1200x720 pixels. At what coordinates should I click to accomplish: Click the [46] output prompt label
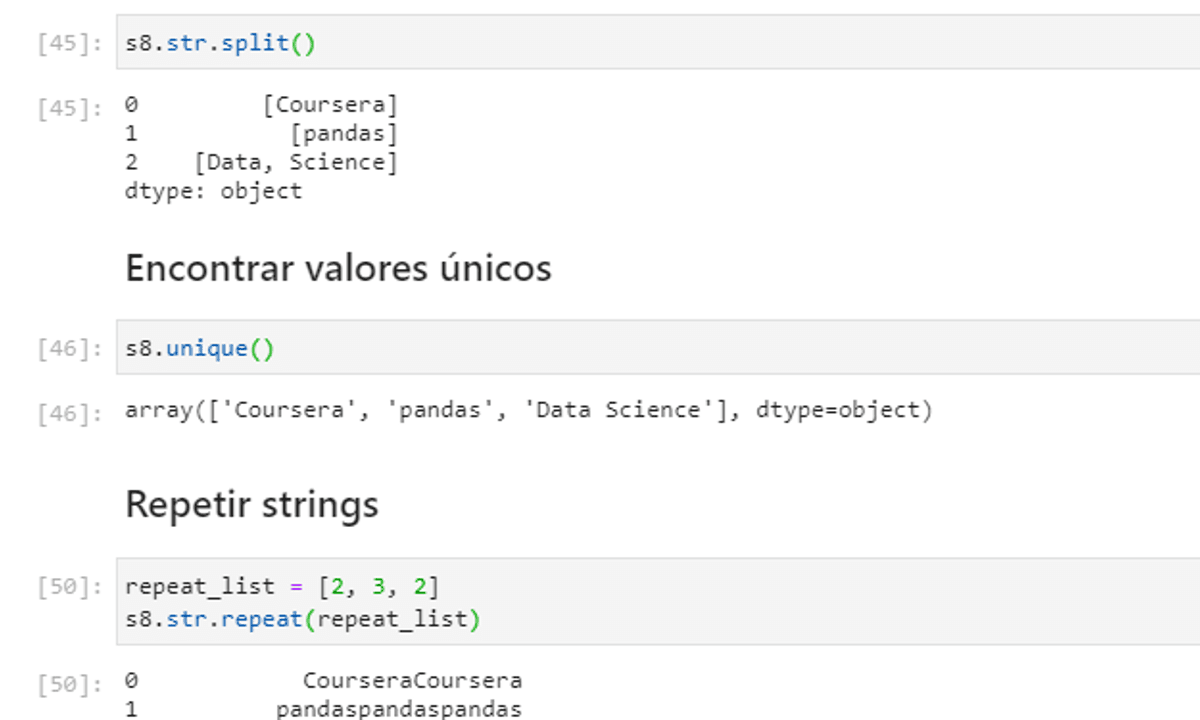(69, 413)
